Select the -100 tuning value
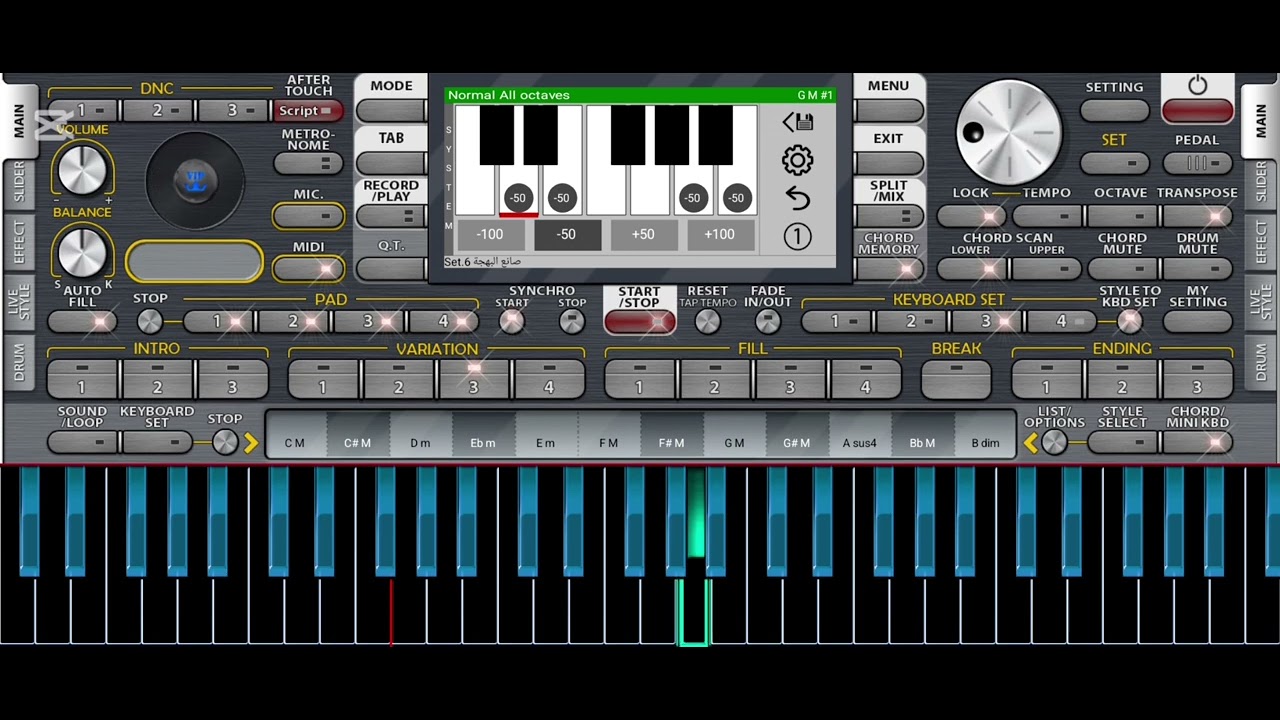1280x720 pixels. (x=490, y=235)
